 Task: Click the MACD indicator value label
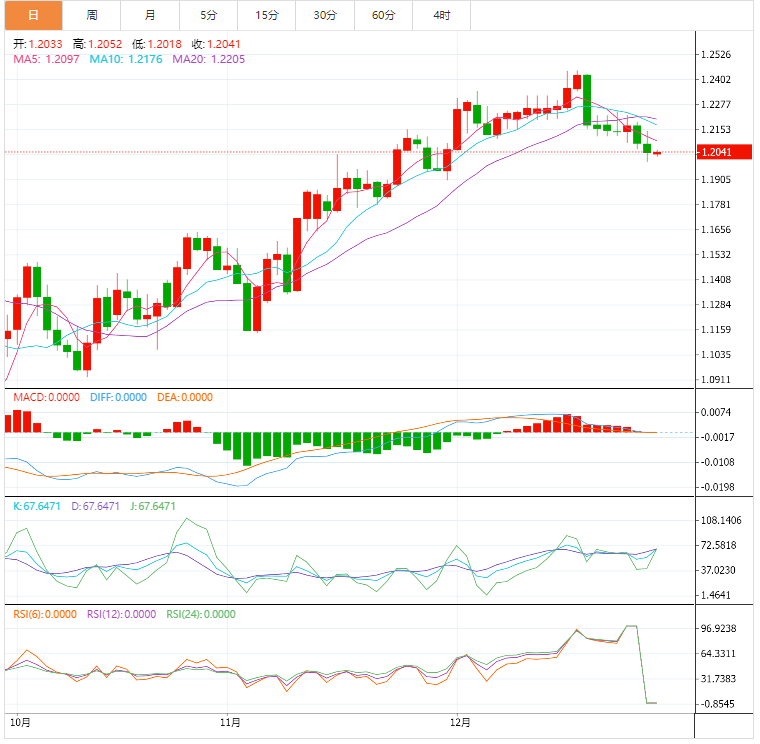46,397
